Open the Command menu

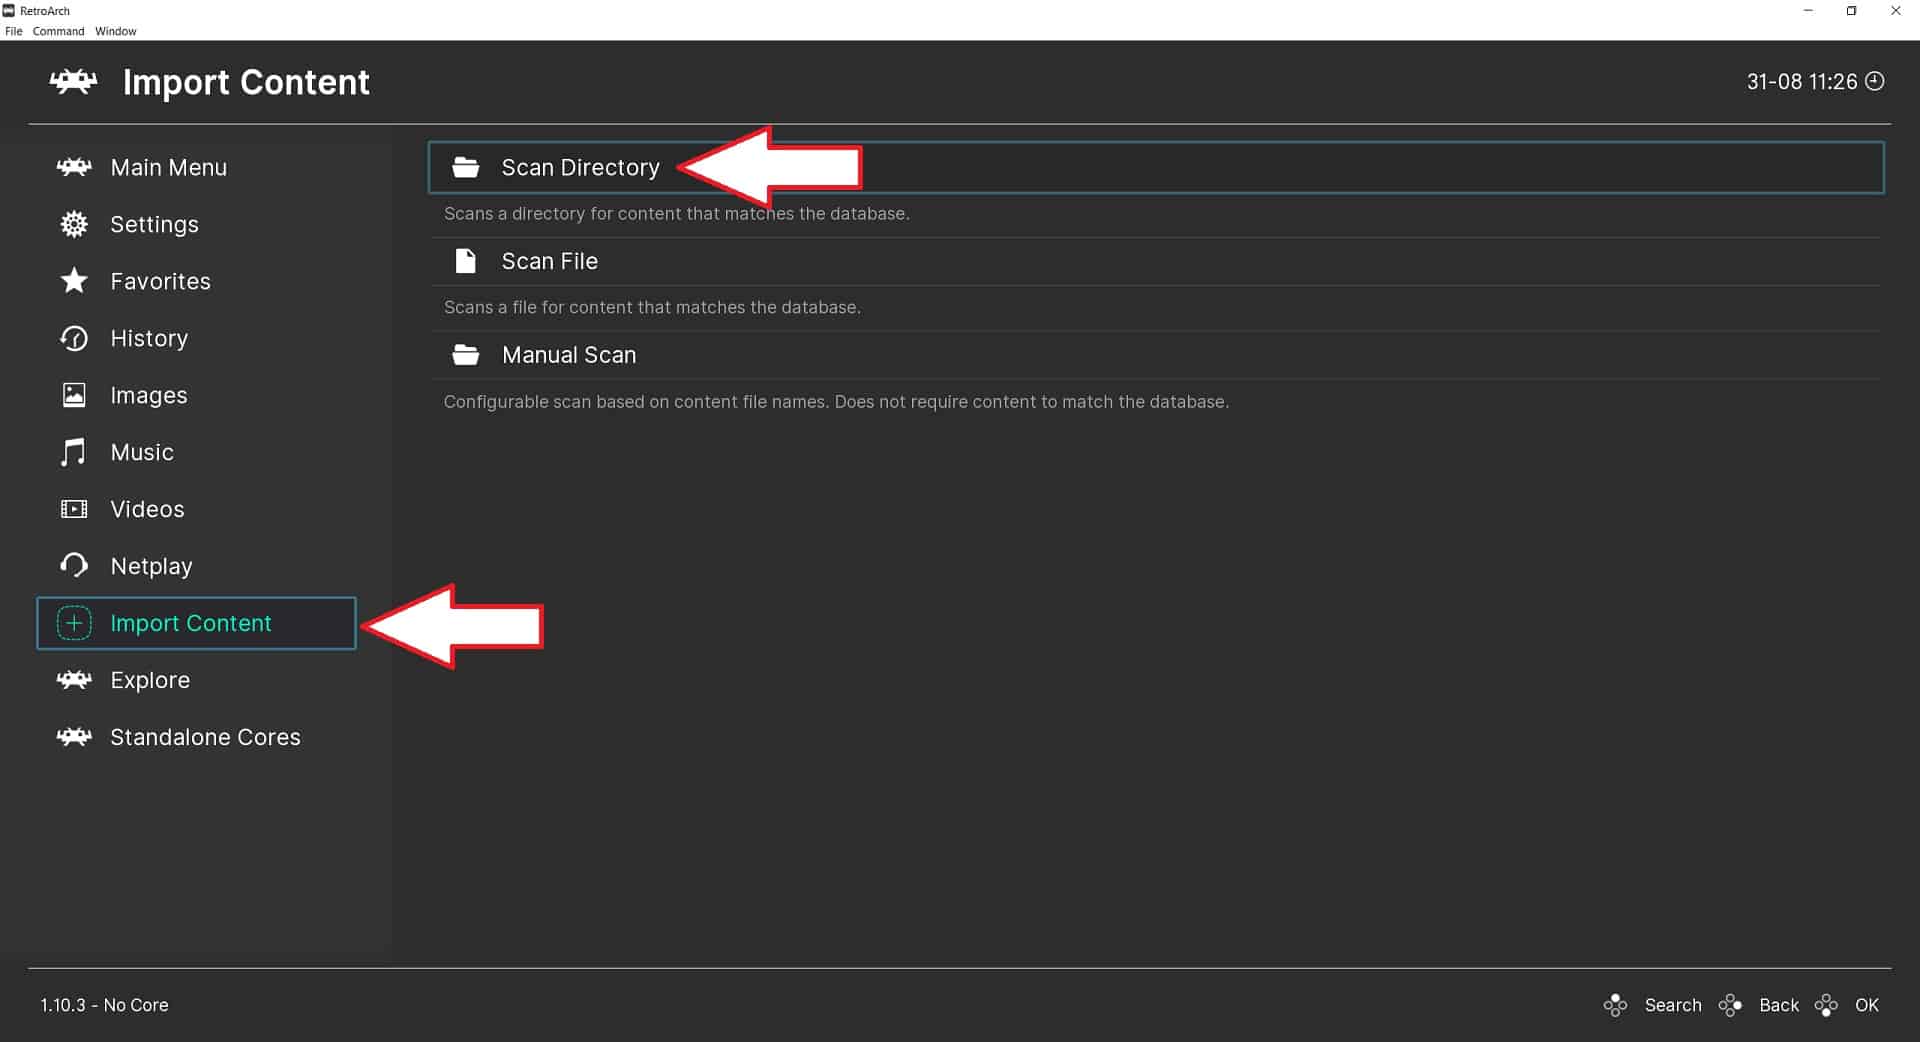pyautogui.click(x=58, y=31)
